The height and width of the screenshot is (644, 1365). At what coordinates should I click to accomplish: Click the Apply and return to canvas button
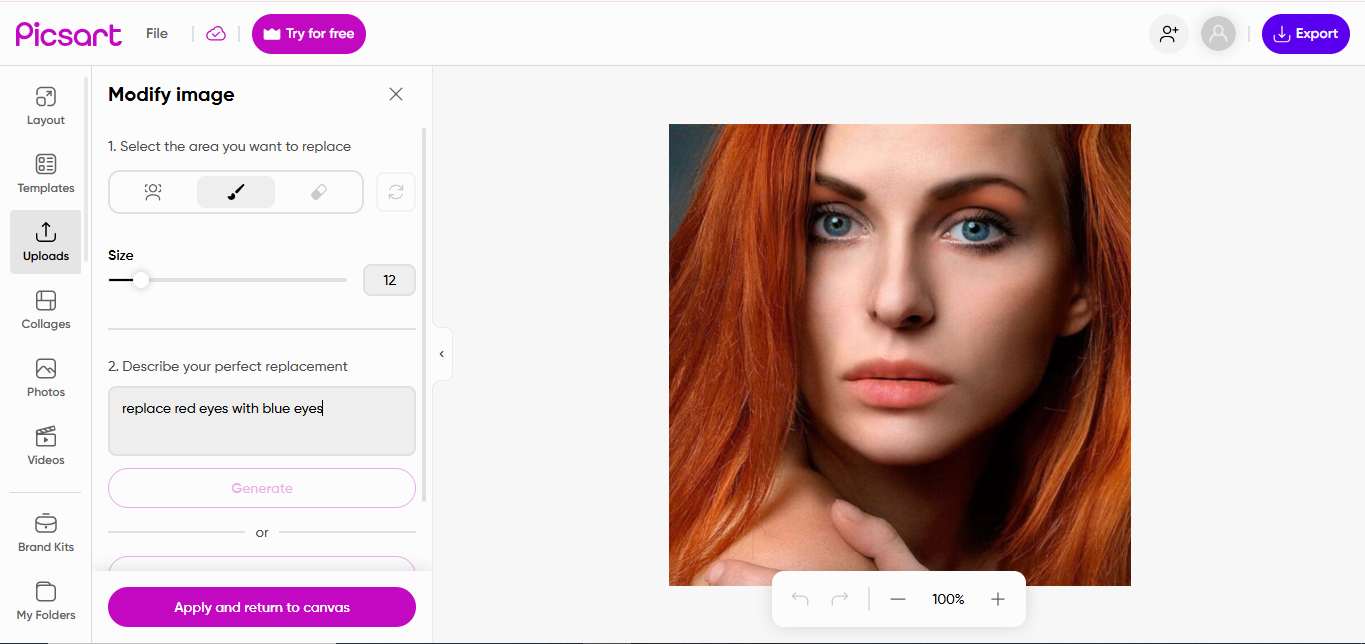click(261, 607)
